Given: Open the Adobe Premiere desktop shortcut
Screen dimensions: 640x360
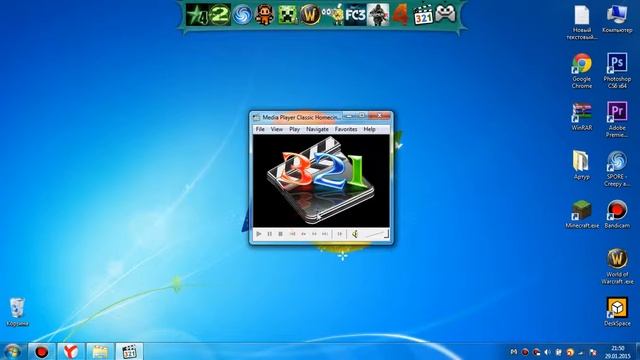Looking at the screenshot, I should pos(617,119).
